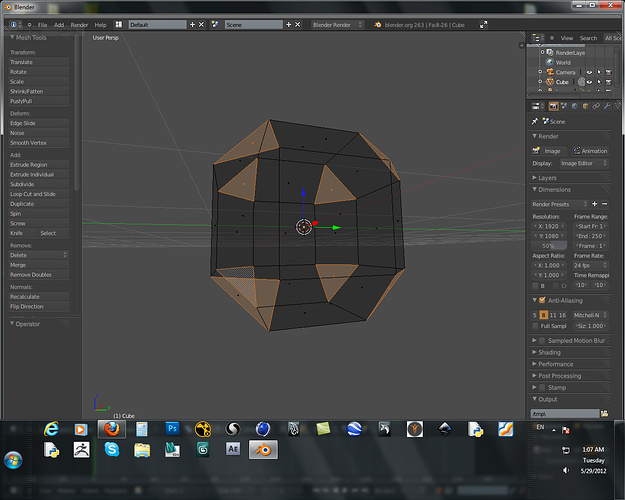Open the Render Presets dropdown
625x500 pixels.
[560, 204]
